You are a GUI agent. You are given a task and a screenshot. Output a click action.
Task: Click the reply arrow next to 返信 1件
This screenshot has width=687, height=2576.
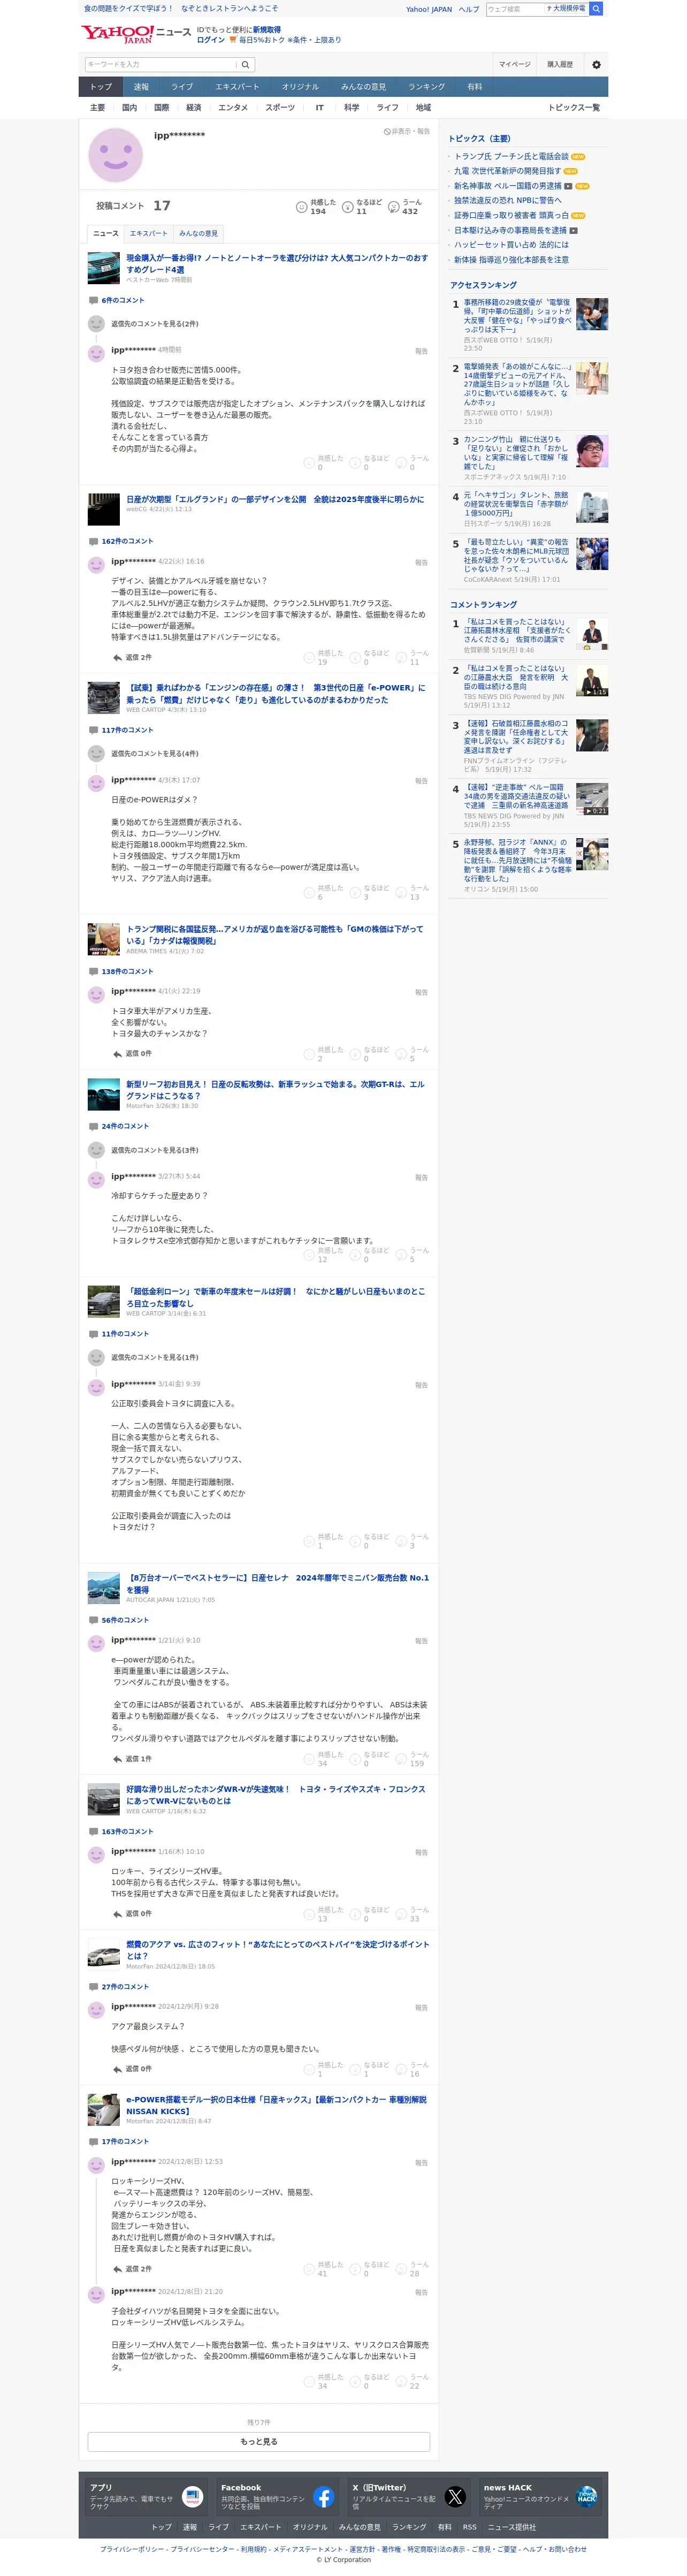tap(117, 1758)
